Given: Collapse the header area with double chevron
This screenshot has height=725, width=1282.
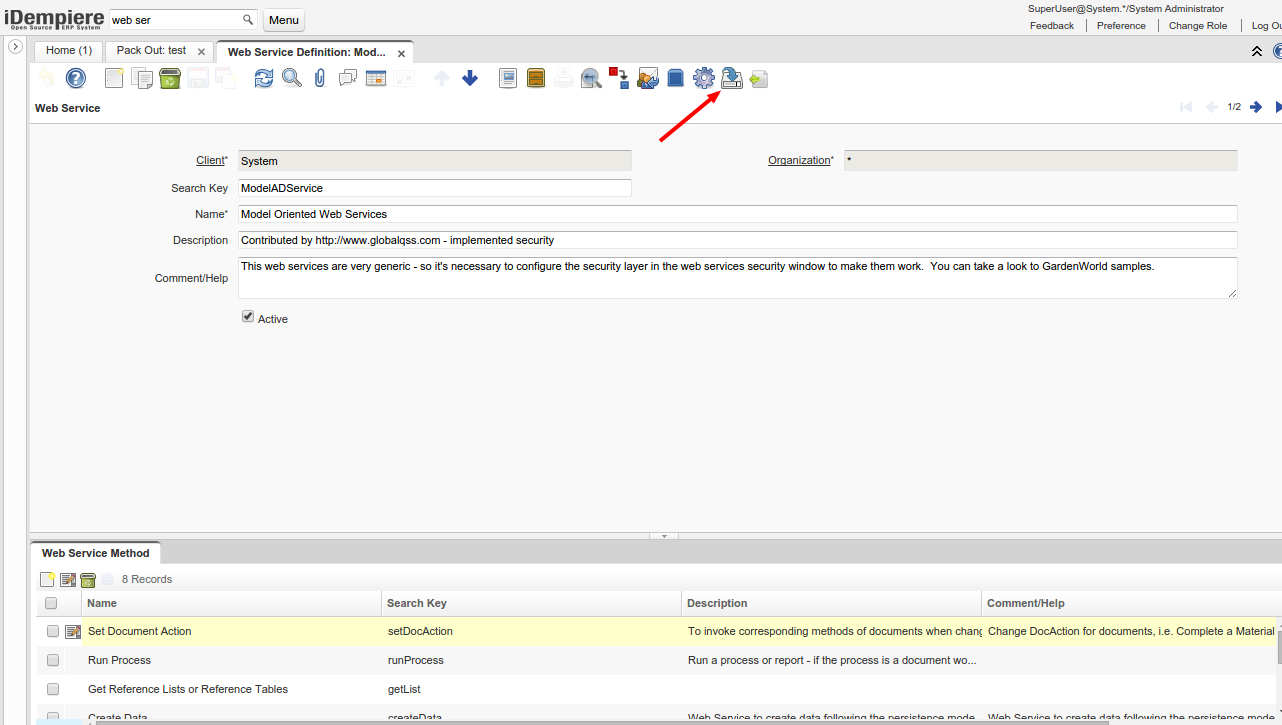Looking at the screenshot, I should click(x=1257, y=51).
